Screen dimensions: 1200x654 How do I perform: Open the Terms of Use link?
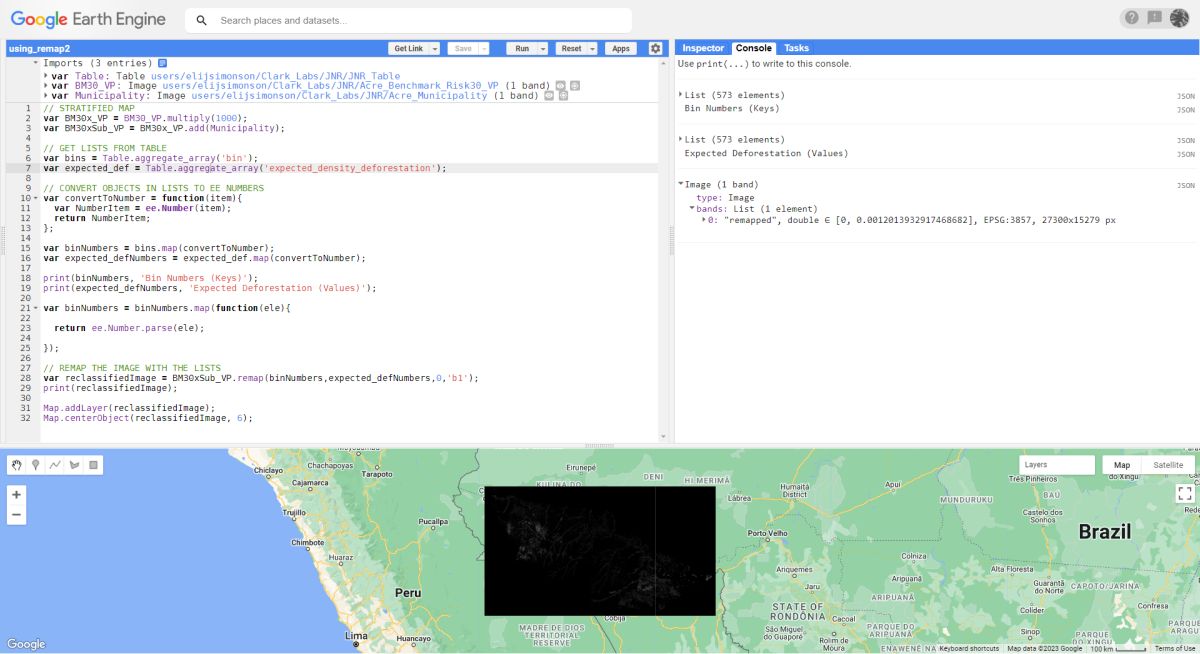click(1175, 648)
